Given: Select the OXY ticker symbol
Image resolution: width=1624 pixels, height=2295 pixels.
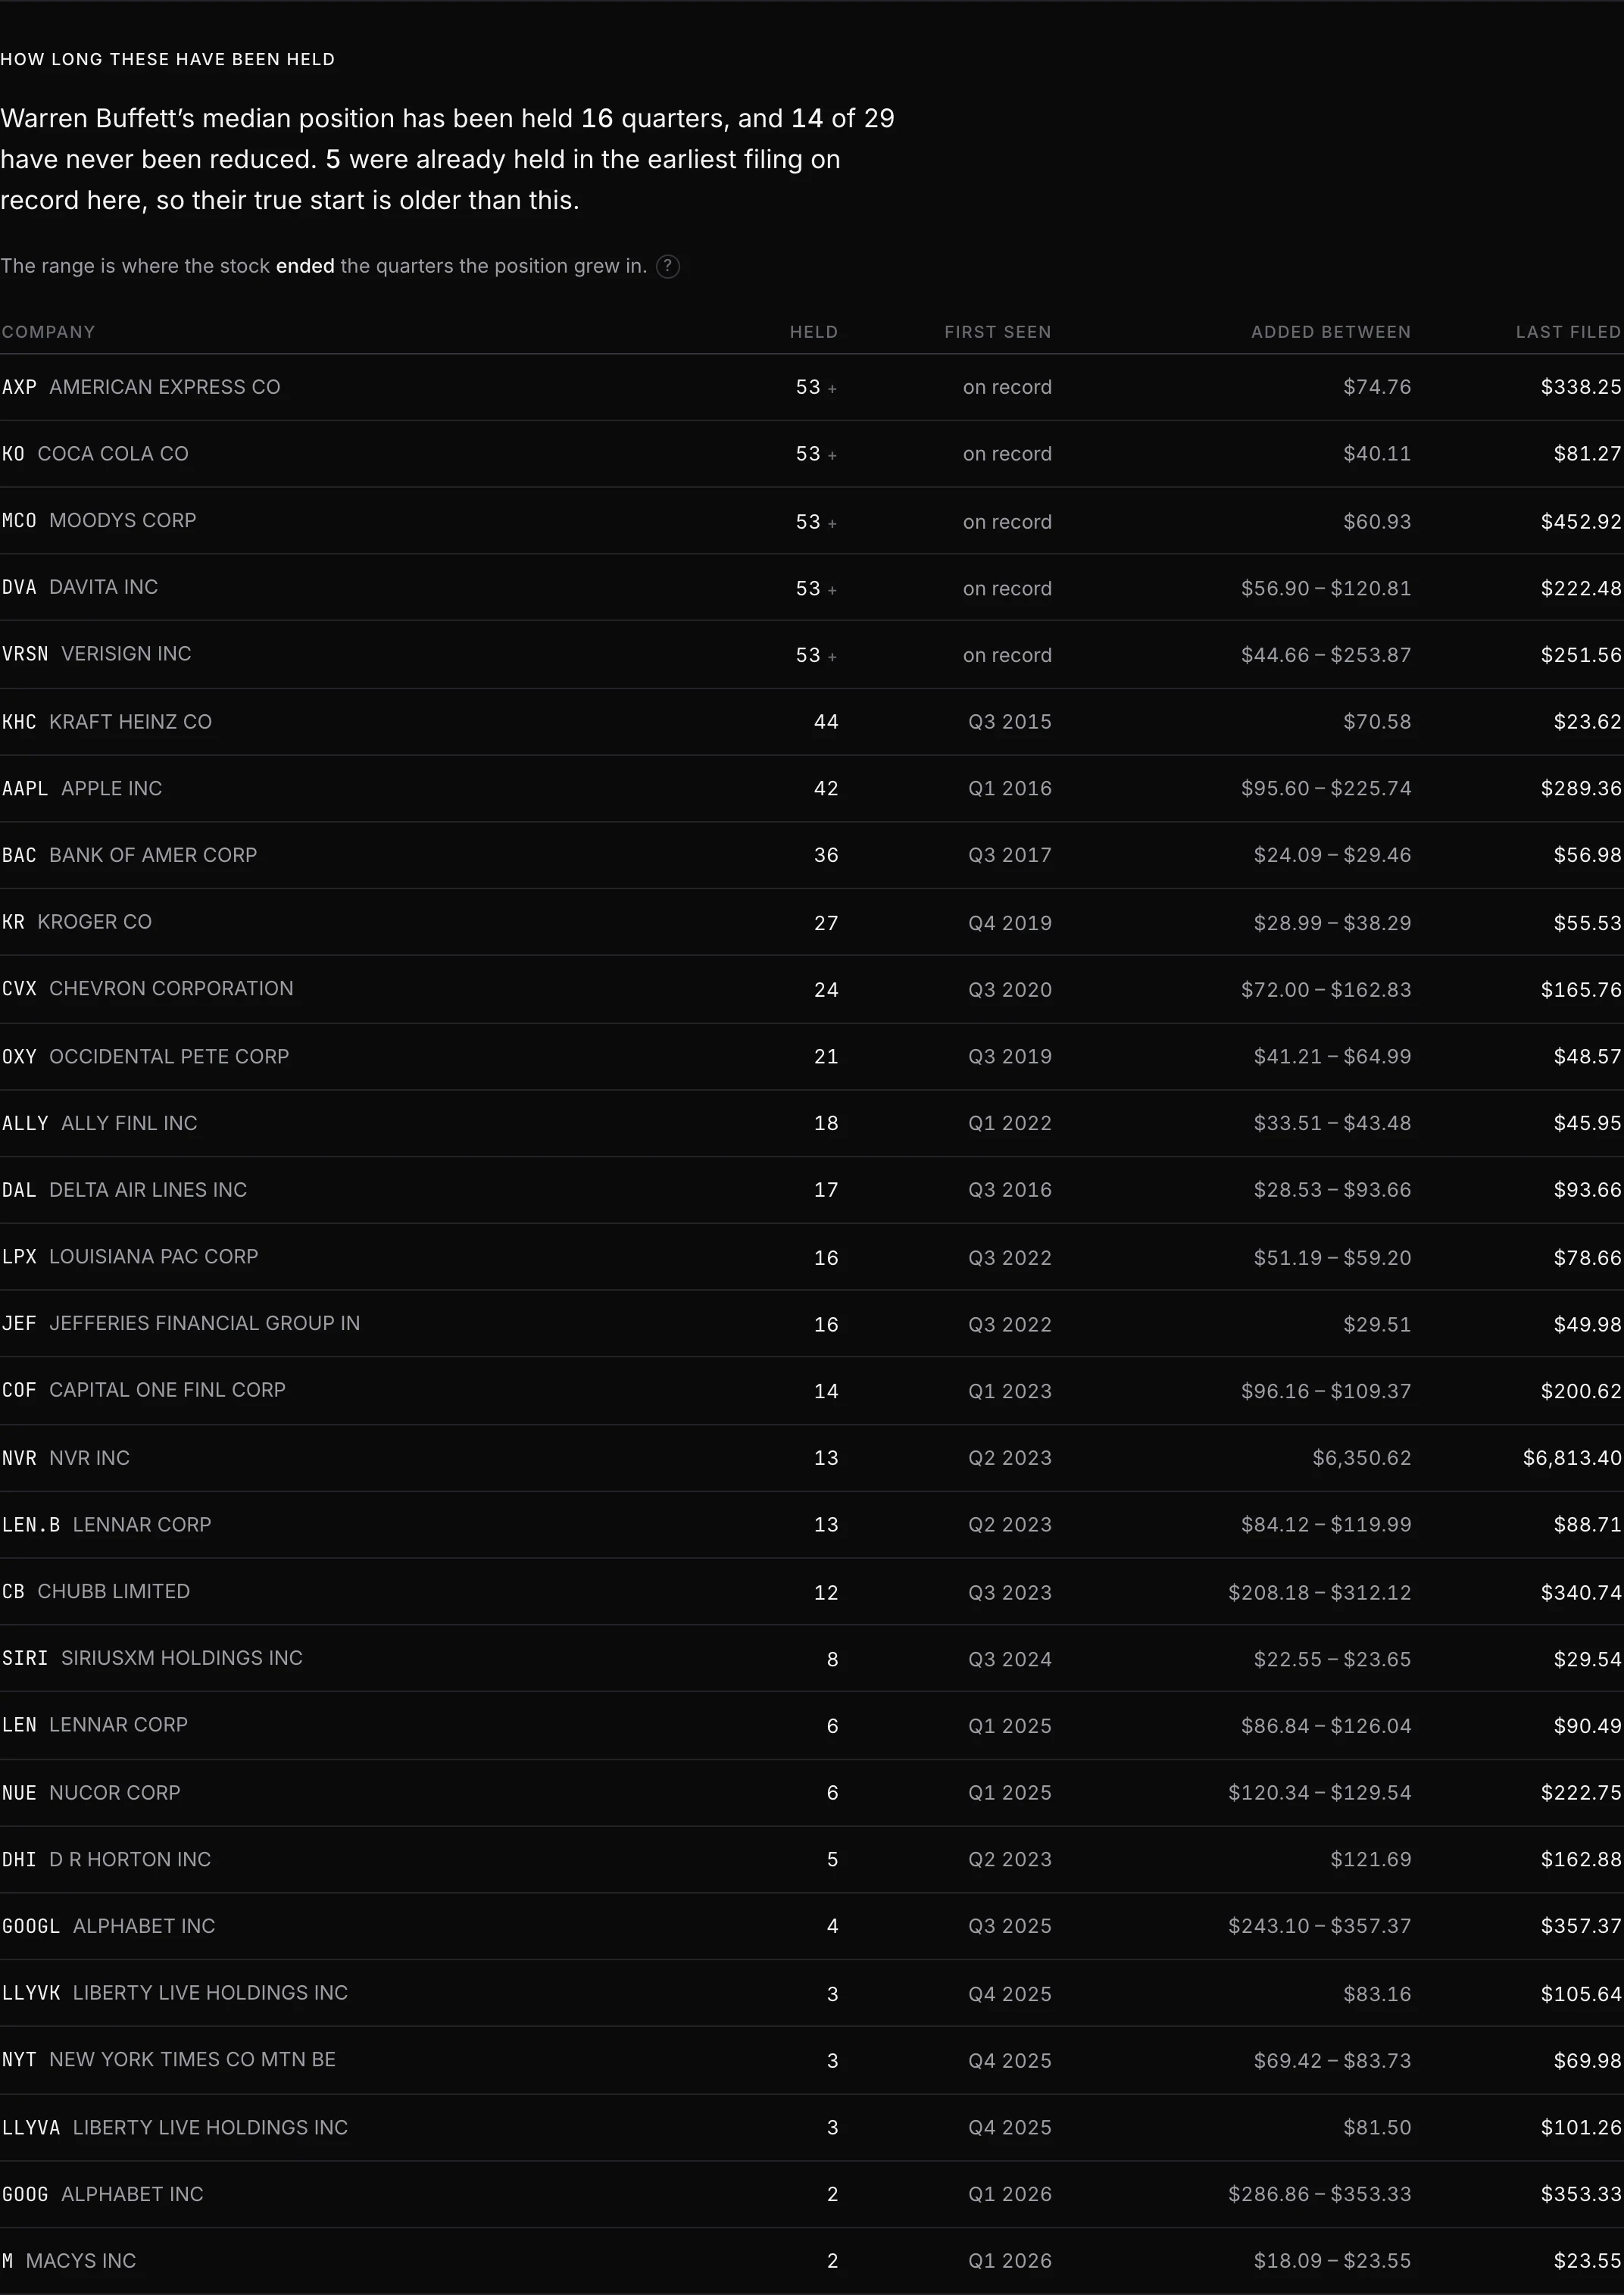Looking at the screenshot, I should click(19, 1057).
